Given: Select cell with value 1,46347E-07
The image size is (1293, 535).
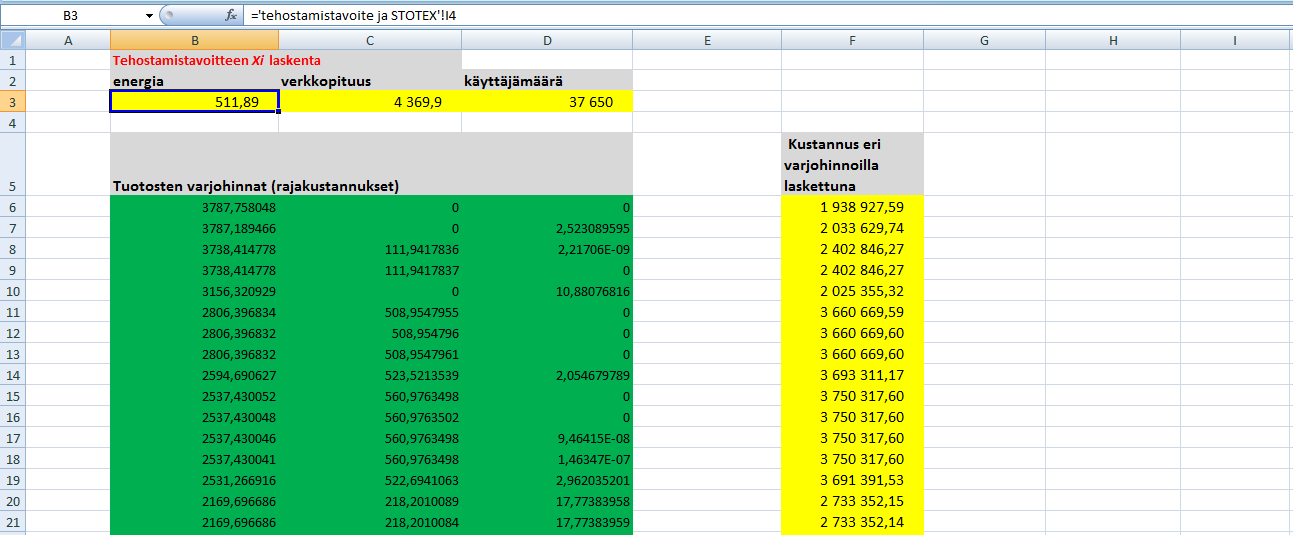Looking at the screenshot, I should pyautogui.click(x=547, y=459).
